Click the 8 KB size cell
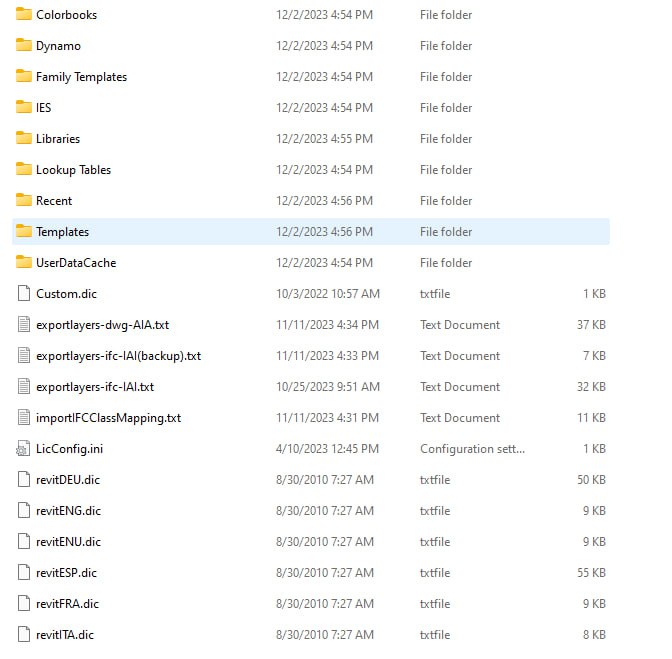The image size is (672, 659). (x=594, y=635)
